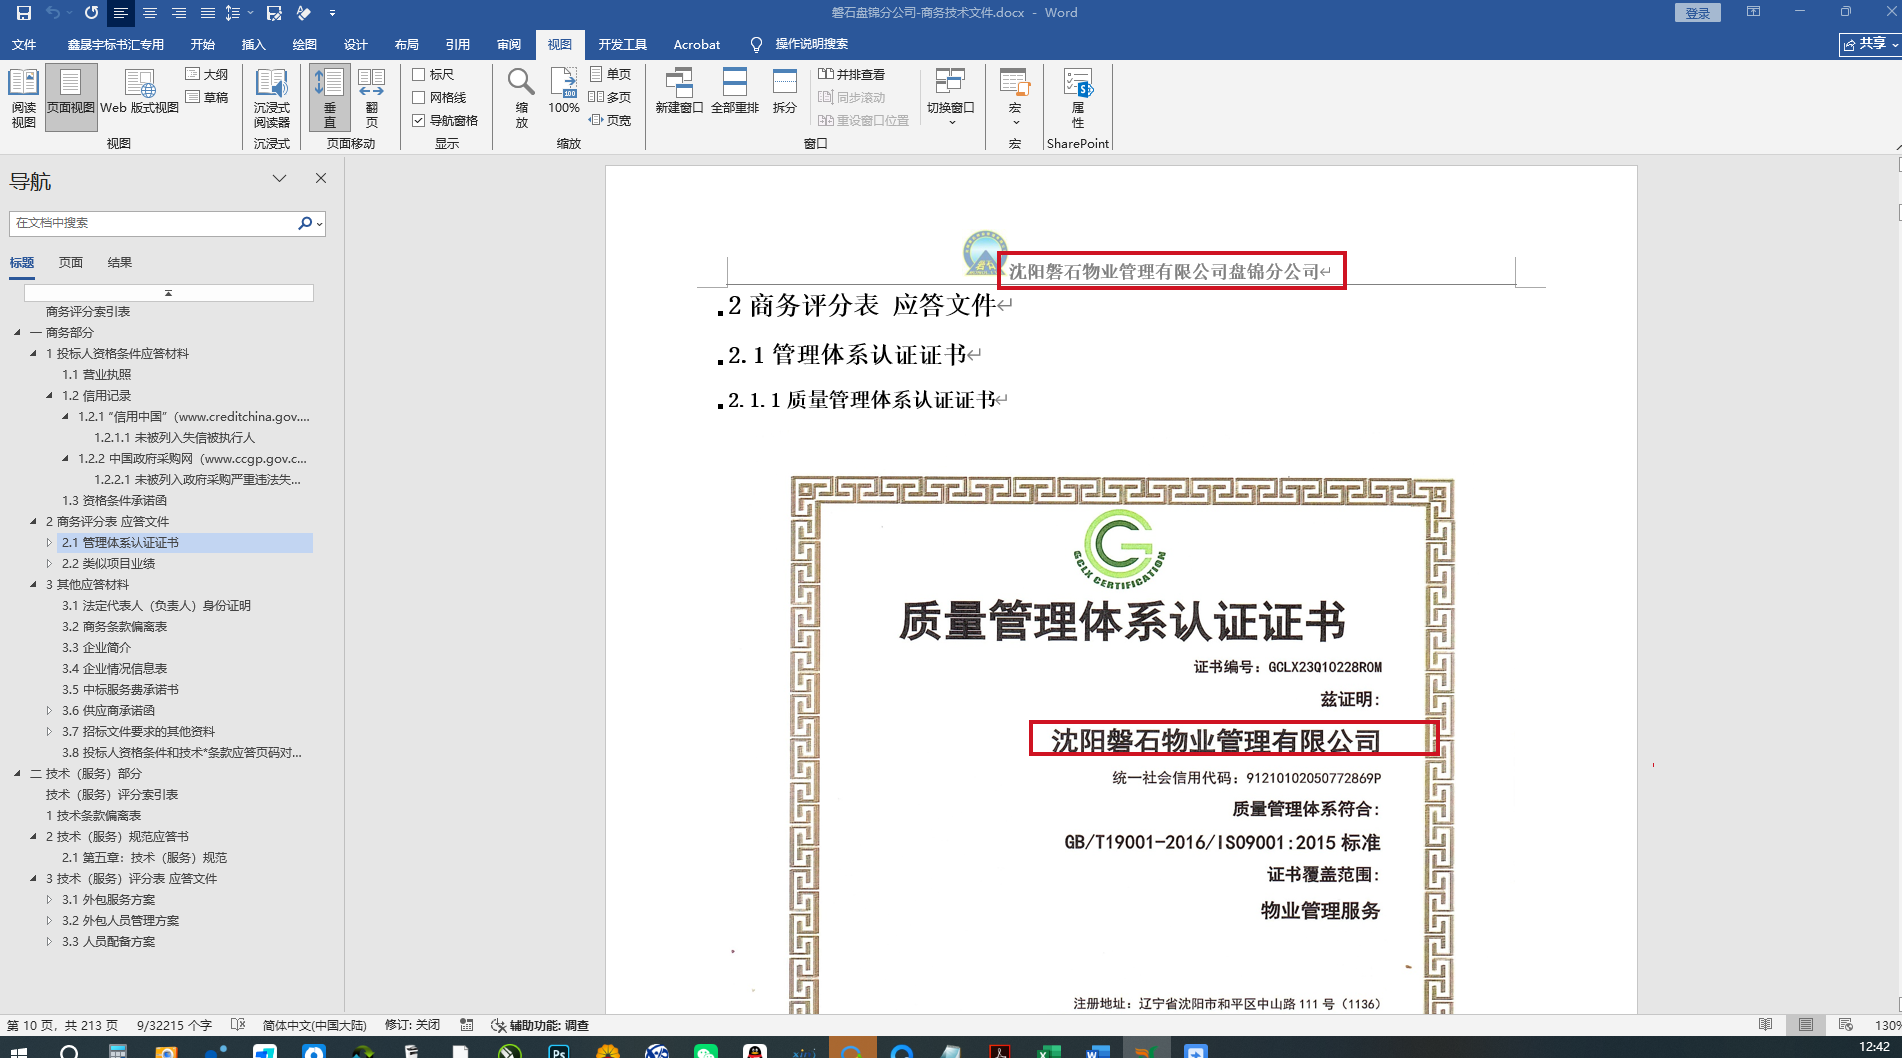Click the navigation pane document search field
Screen dimensions: 1902x1058
coord(153,223)
